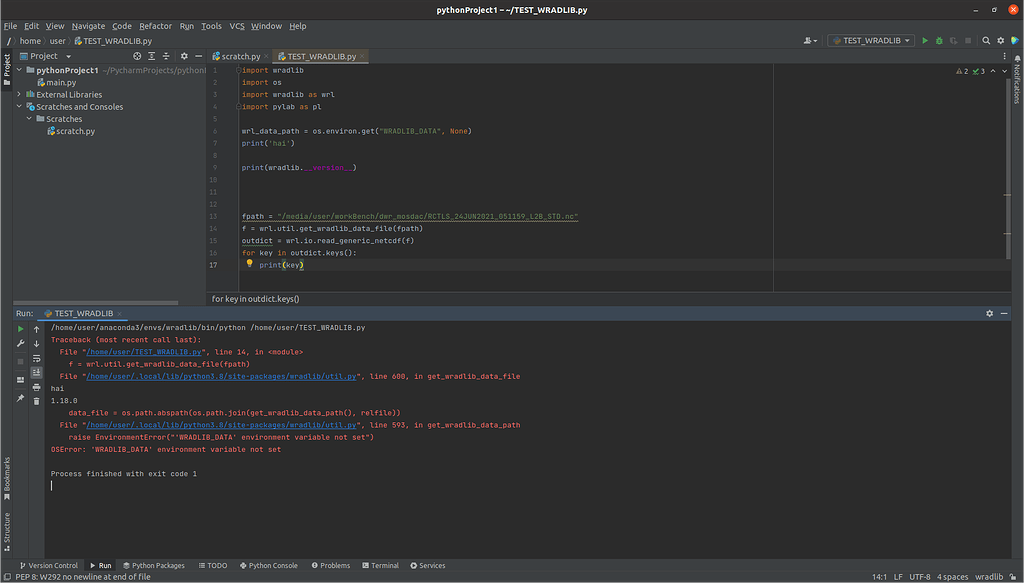Viewport: 1024px width, 583px height.
Task: Click the trash icon to clear run output
Action: [x=37, y=400]
